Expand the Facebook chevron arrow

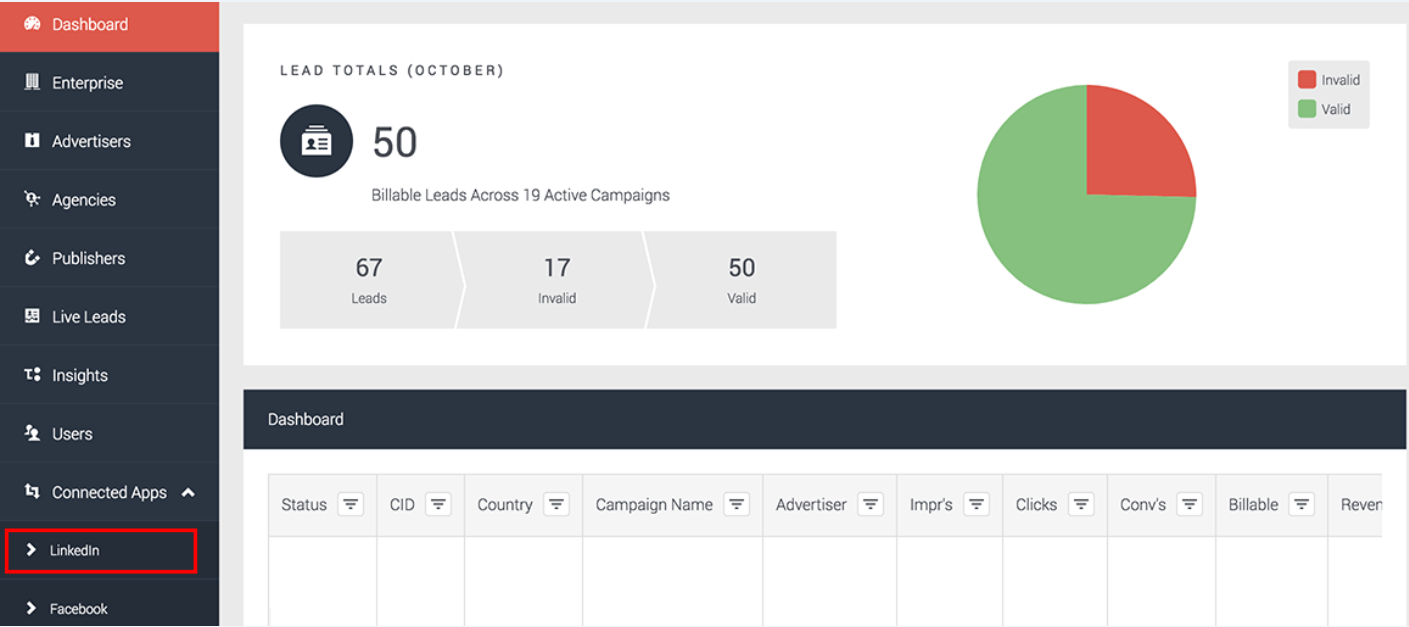31,608
